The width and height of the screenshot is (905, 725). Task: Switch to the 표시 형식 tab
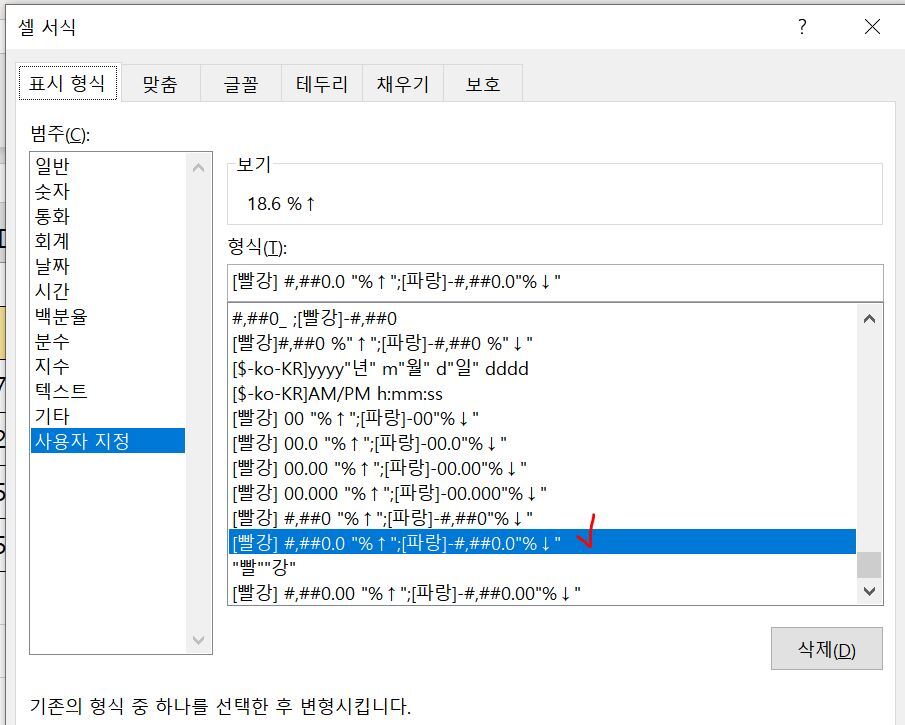[x=68, y=84]
